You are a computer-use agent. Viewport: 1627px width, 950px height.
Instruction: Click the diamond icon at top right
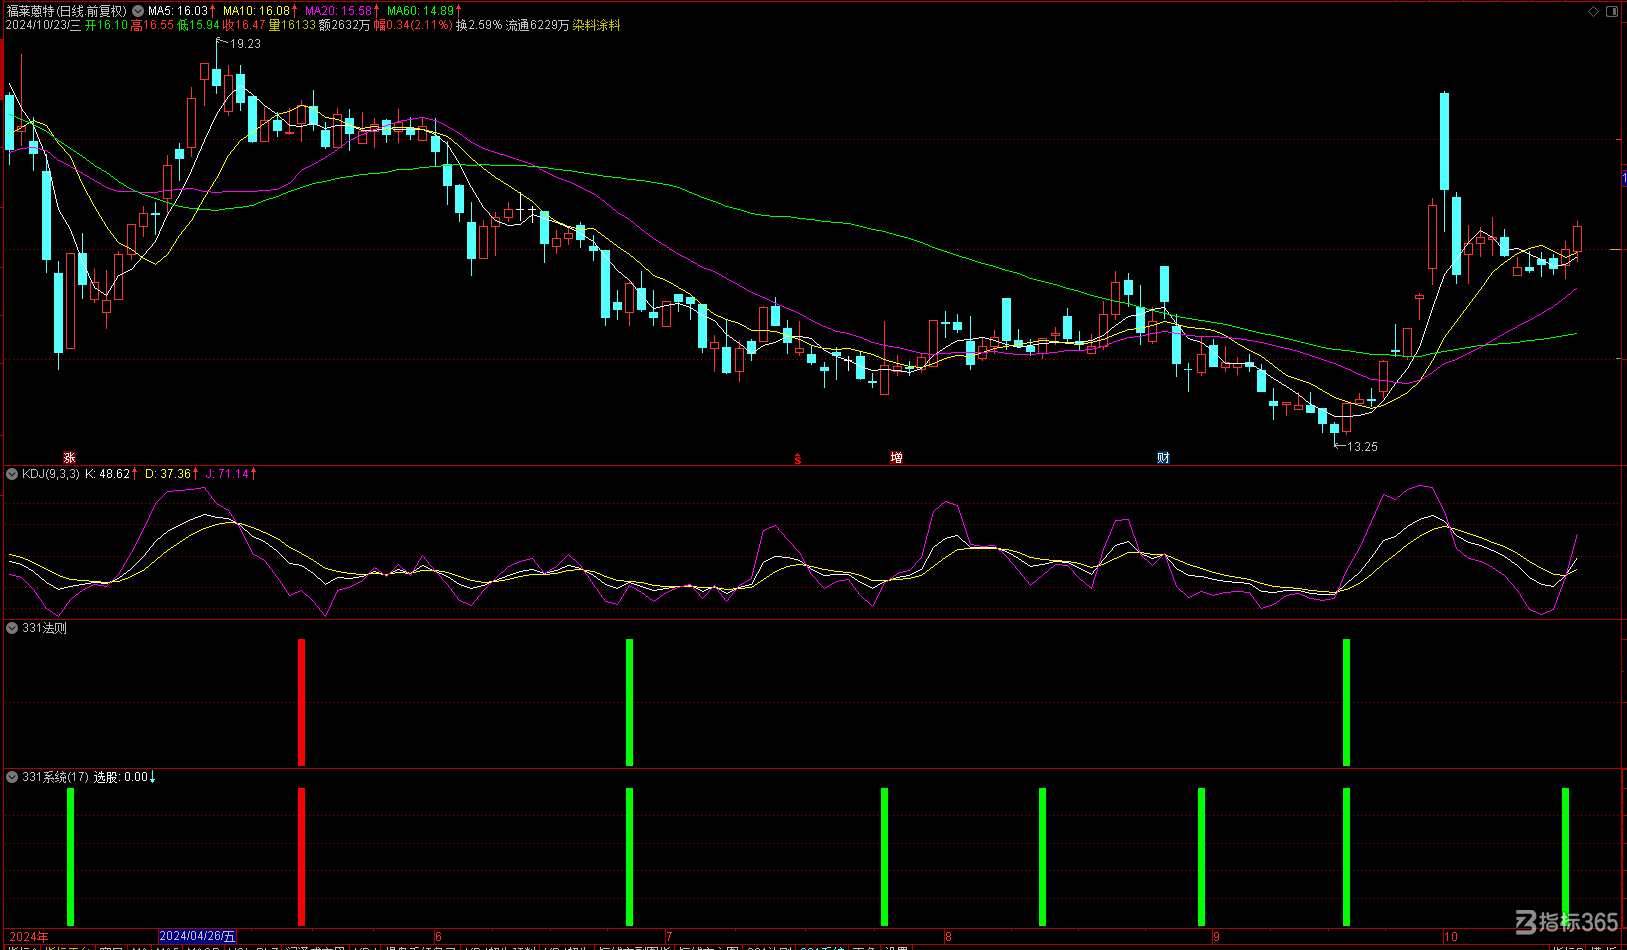click(1594, 11)
